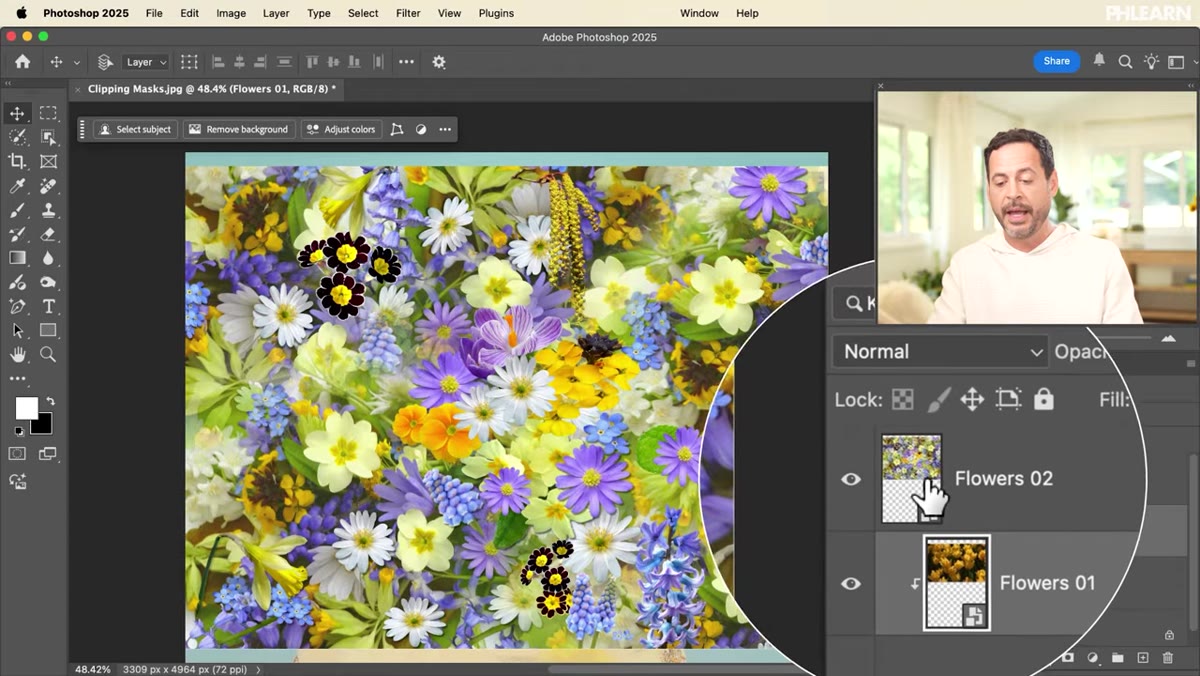Image resolution: width=1200 pixels, height=676 pixels.
Task: Click the adjustment circle icon in contextual bar
Action: (x=421, y=129)
